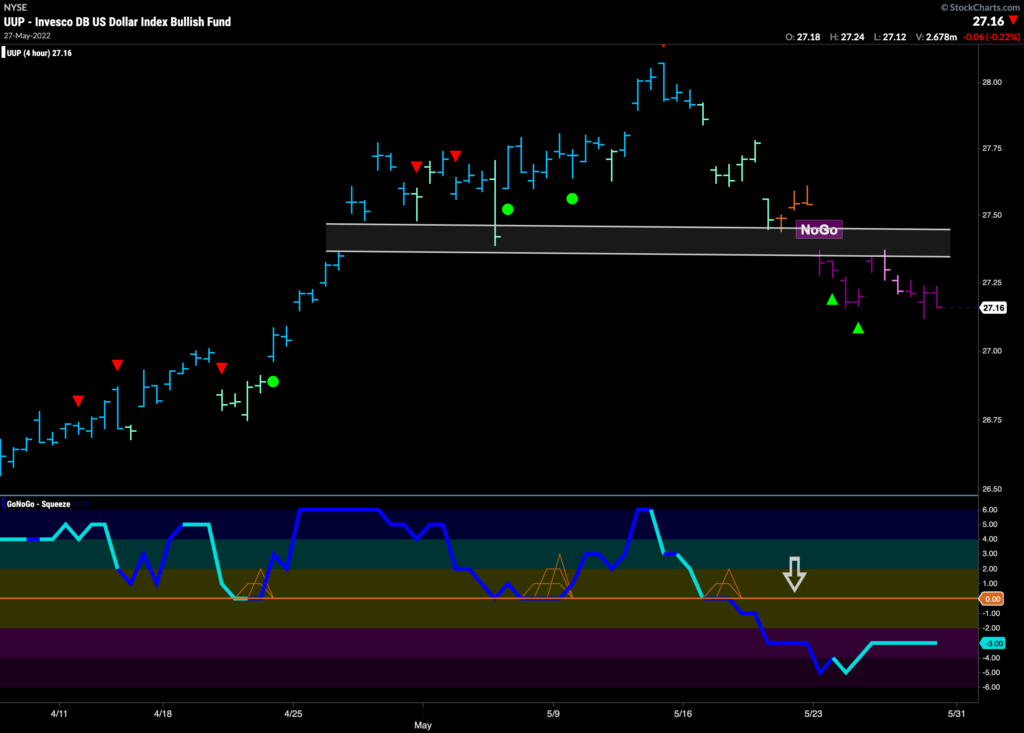Click the 27.16 current price tag on axis
This screenshot has width=1024, height=733.
tap(993, 308)
